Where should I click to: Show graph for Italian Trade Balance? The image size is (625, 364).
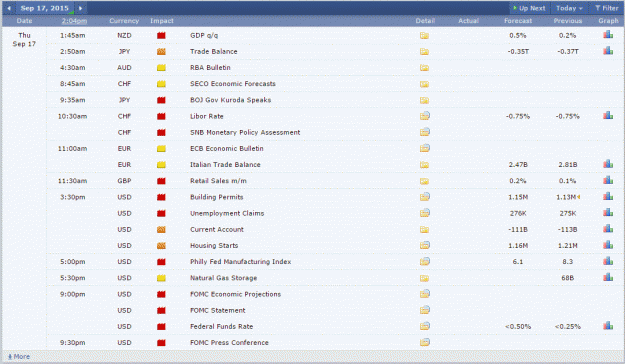tap(608, 164)
